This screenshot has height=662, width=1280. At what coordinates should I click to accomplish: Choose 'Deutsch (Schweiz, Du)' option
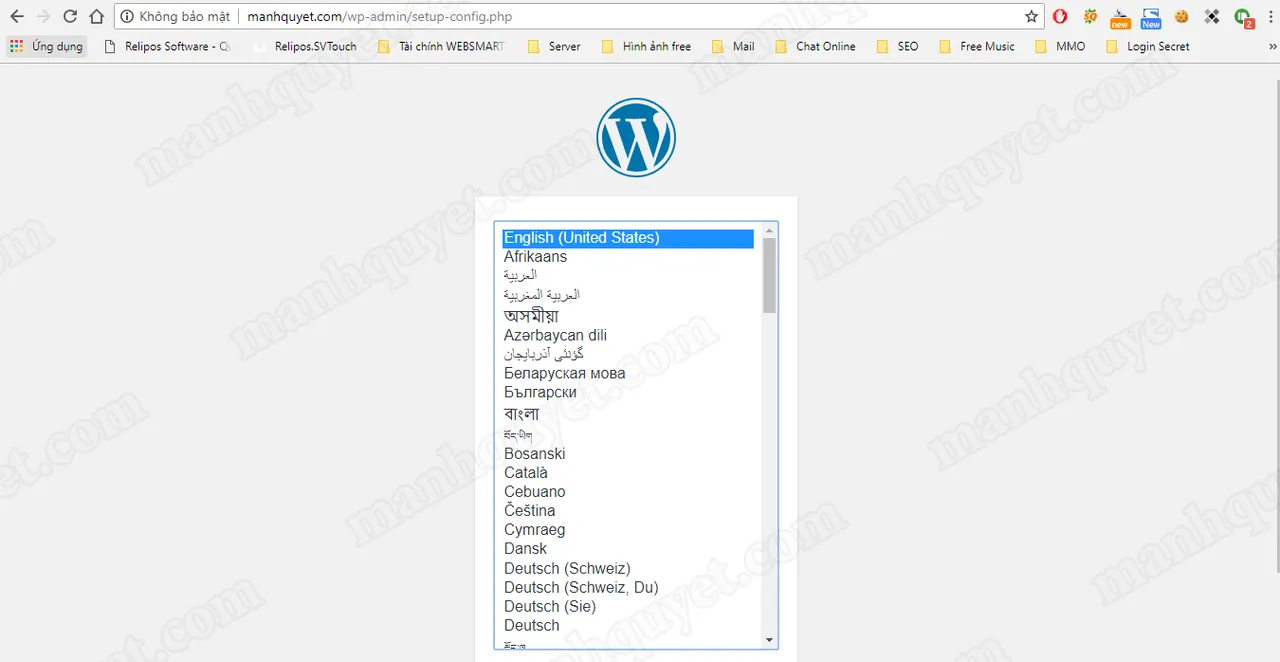coord(628,588)
